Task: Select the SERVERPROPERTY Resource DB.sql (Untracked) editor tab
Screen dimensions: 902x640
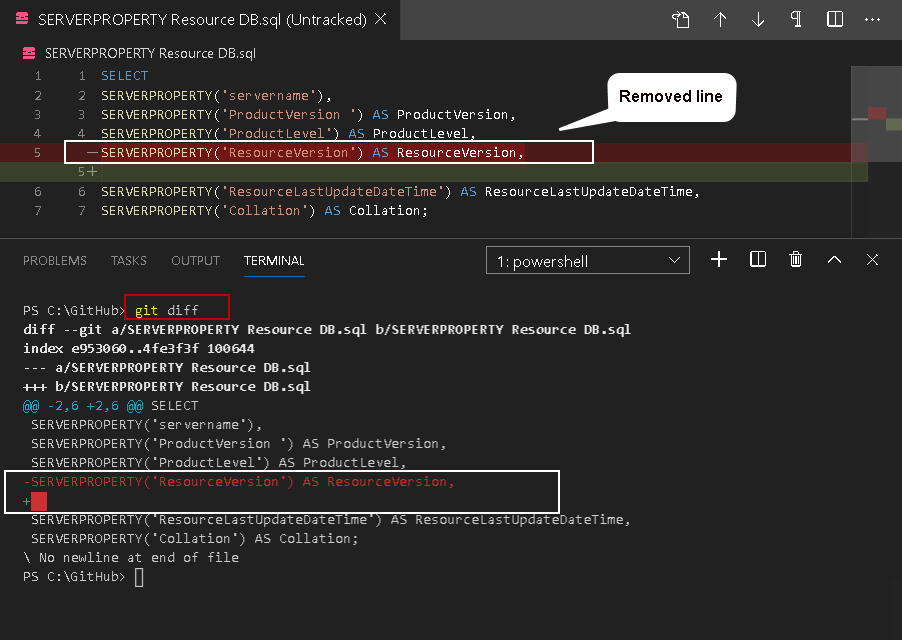Action: click(190, 19)
